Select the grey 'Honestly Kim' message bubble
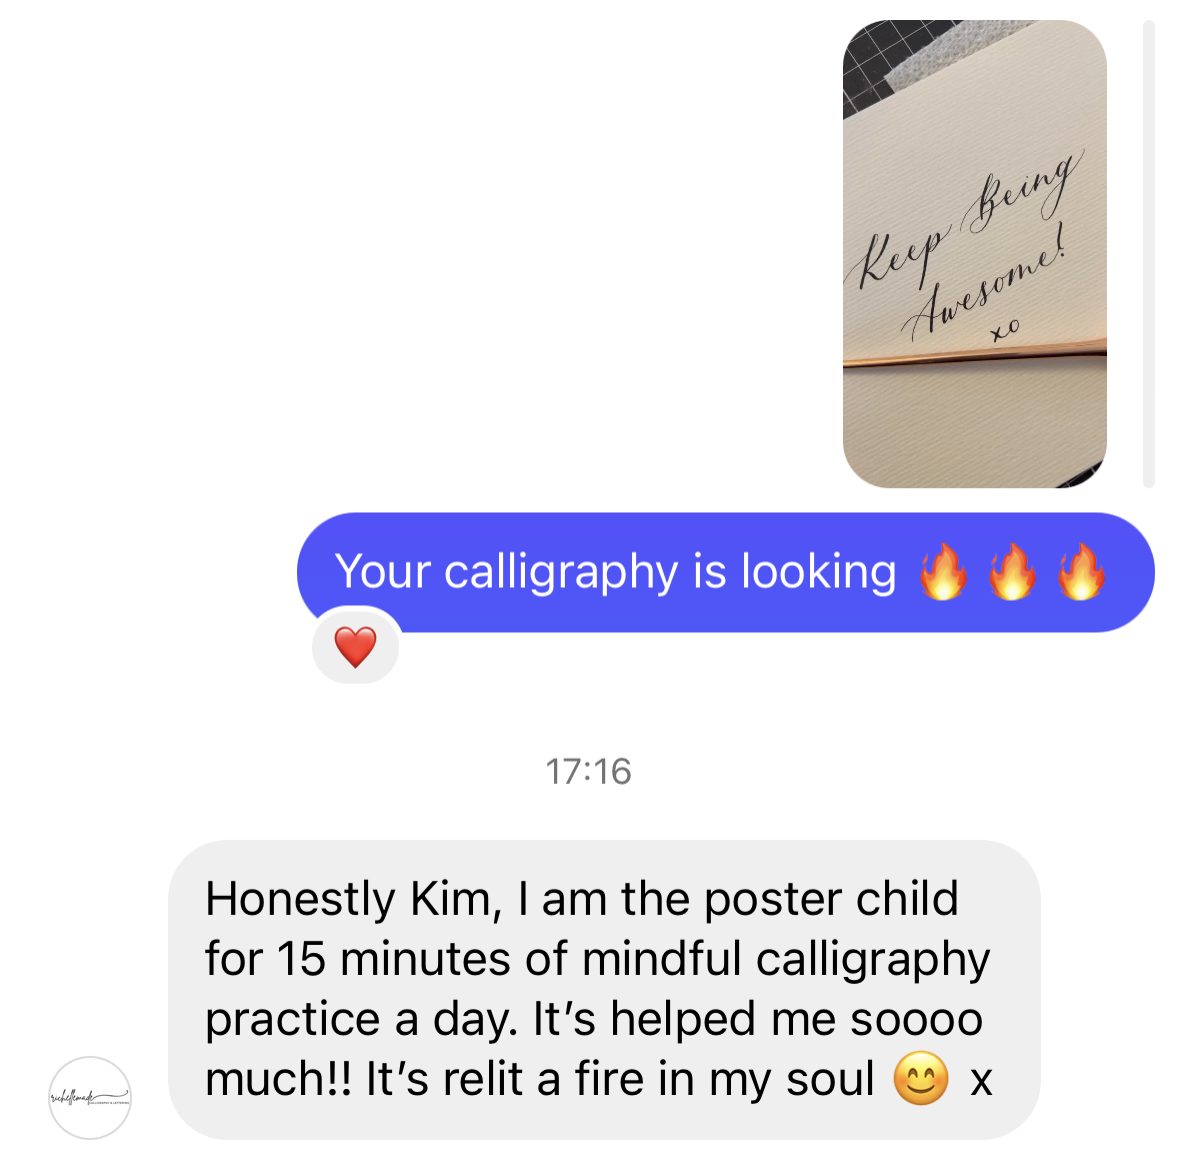The height and width of the screenshot is (1158, 1179). [x=604, y=990]
